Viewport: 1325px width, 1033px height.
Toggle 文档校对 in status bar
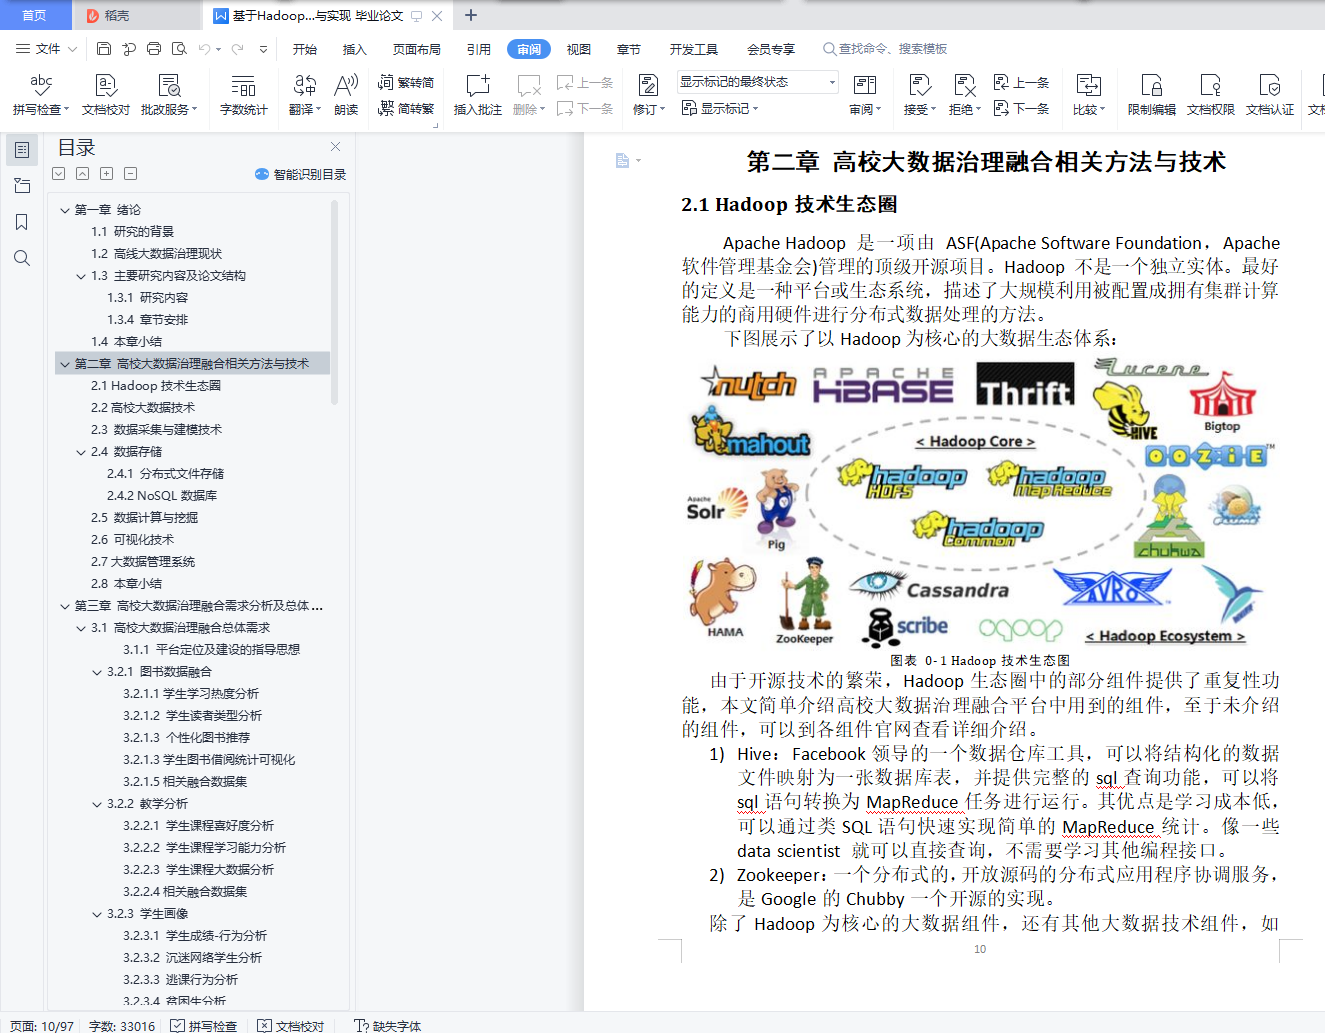(291, 1026)
